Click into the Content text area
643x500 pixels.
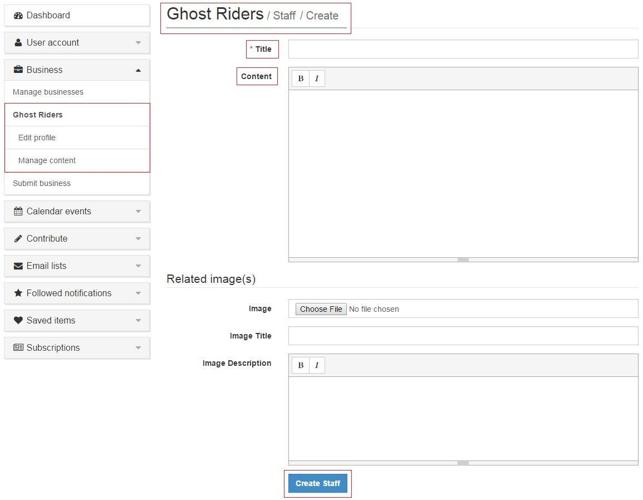click(x=463, y=174)
